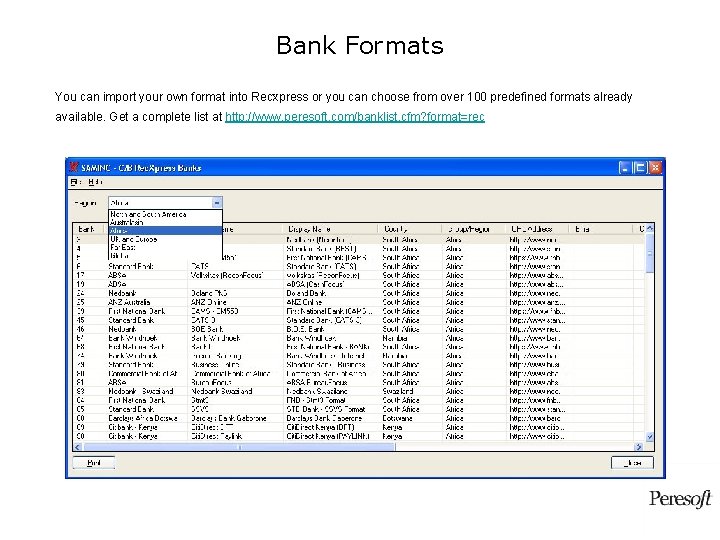Click the Print button
Image resolution: width=720 pixels, height=540 pixels.
click(x=94, y=462)
